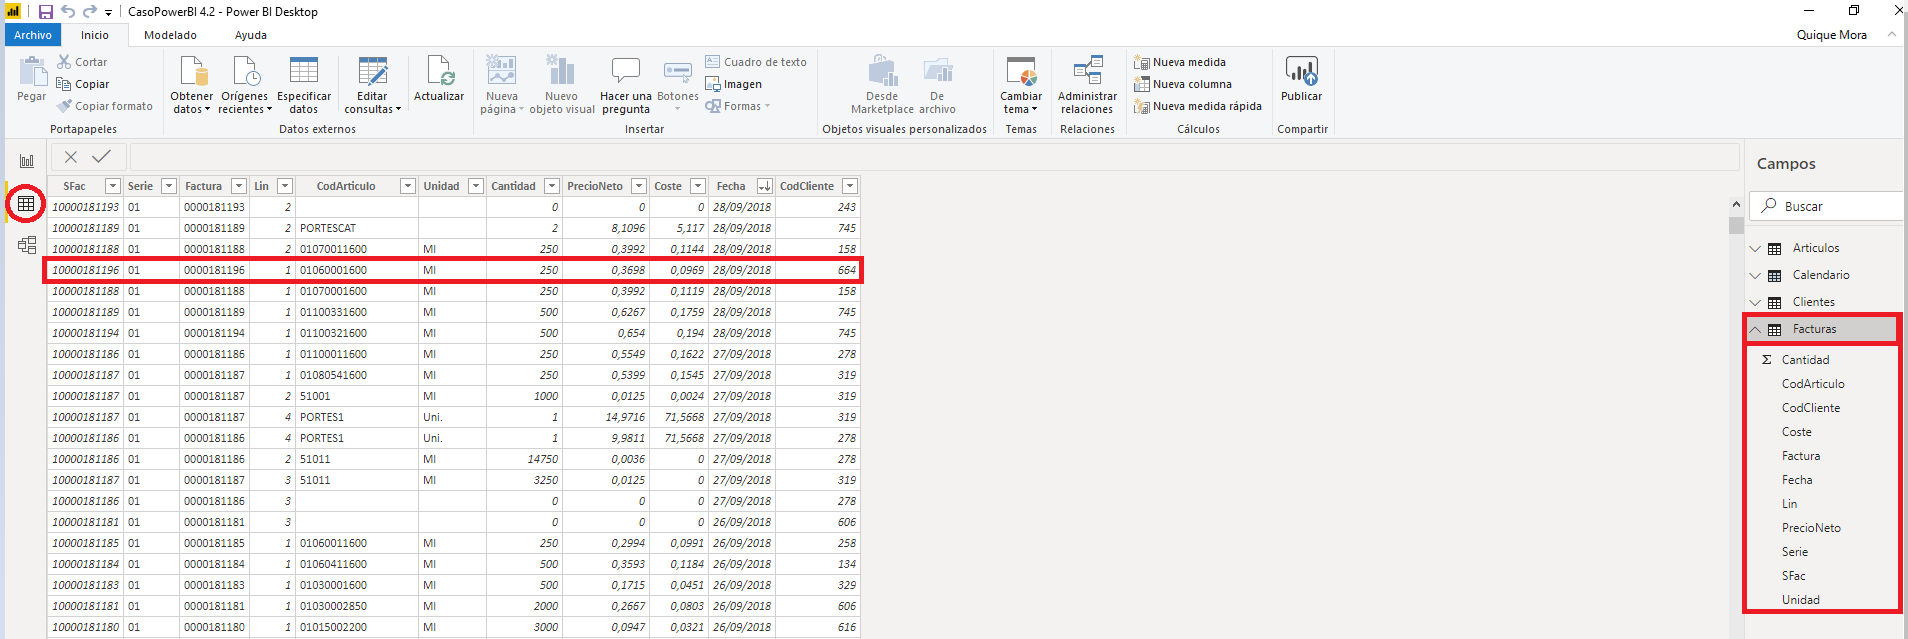The image size is (1908, 639).
Task: Create a Nueva medida
Action: click(x=1180, y=62)
